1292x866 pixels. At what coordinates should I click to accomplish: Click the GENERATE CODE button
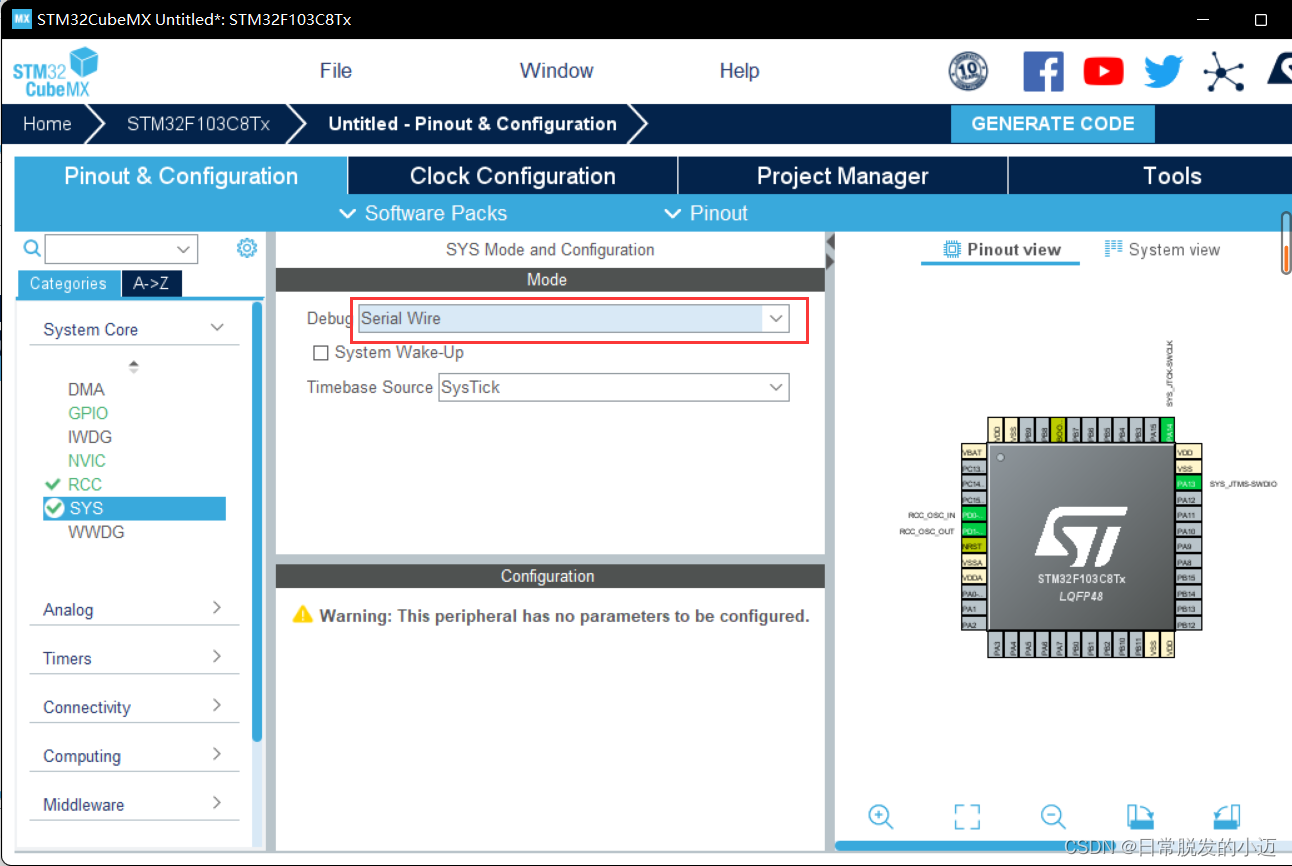1053,124
